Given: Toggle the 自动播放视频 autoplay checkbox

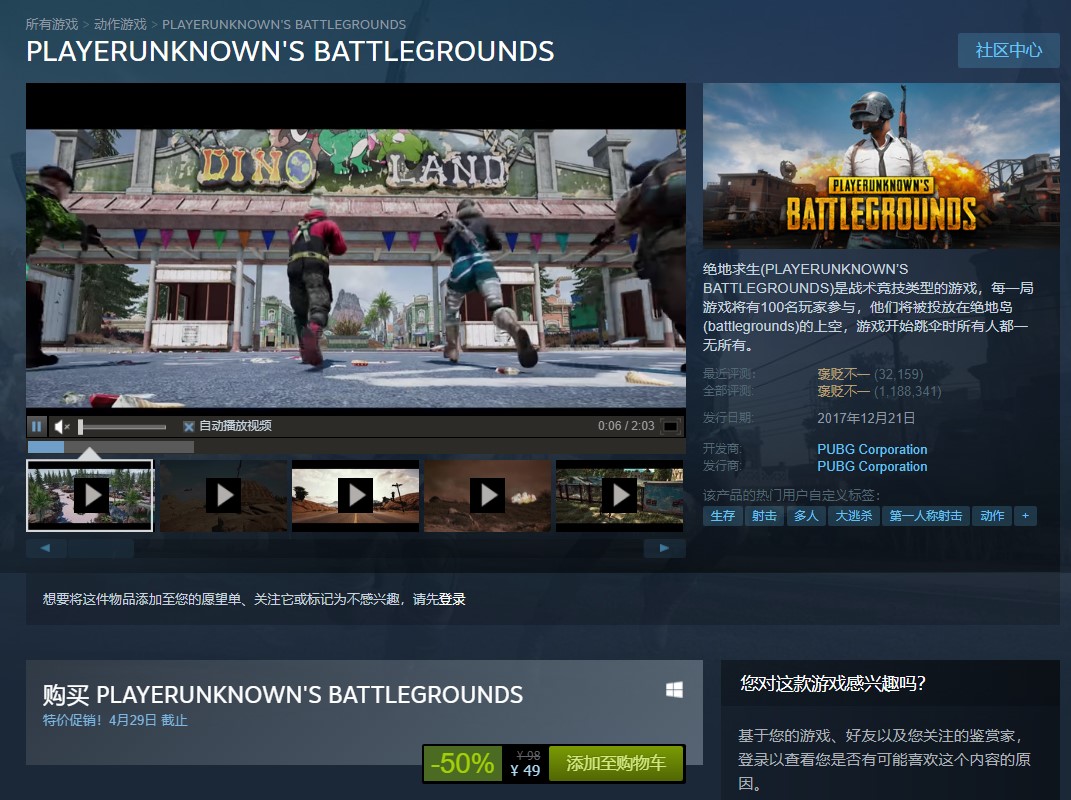Looking at the screenshot, I should (x=188, y=426).
